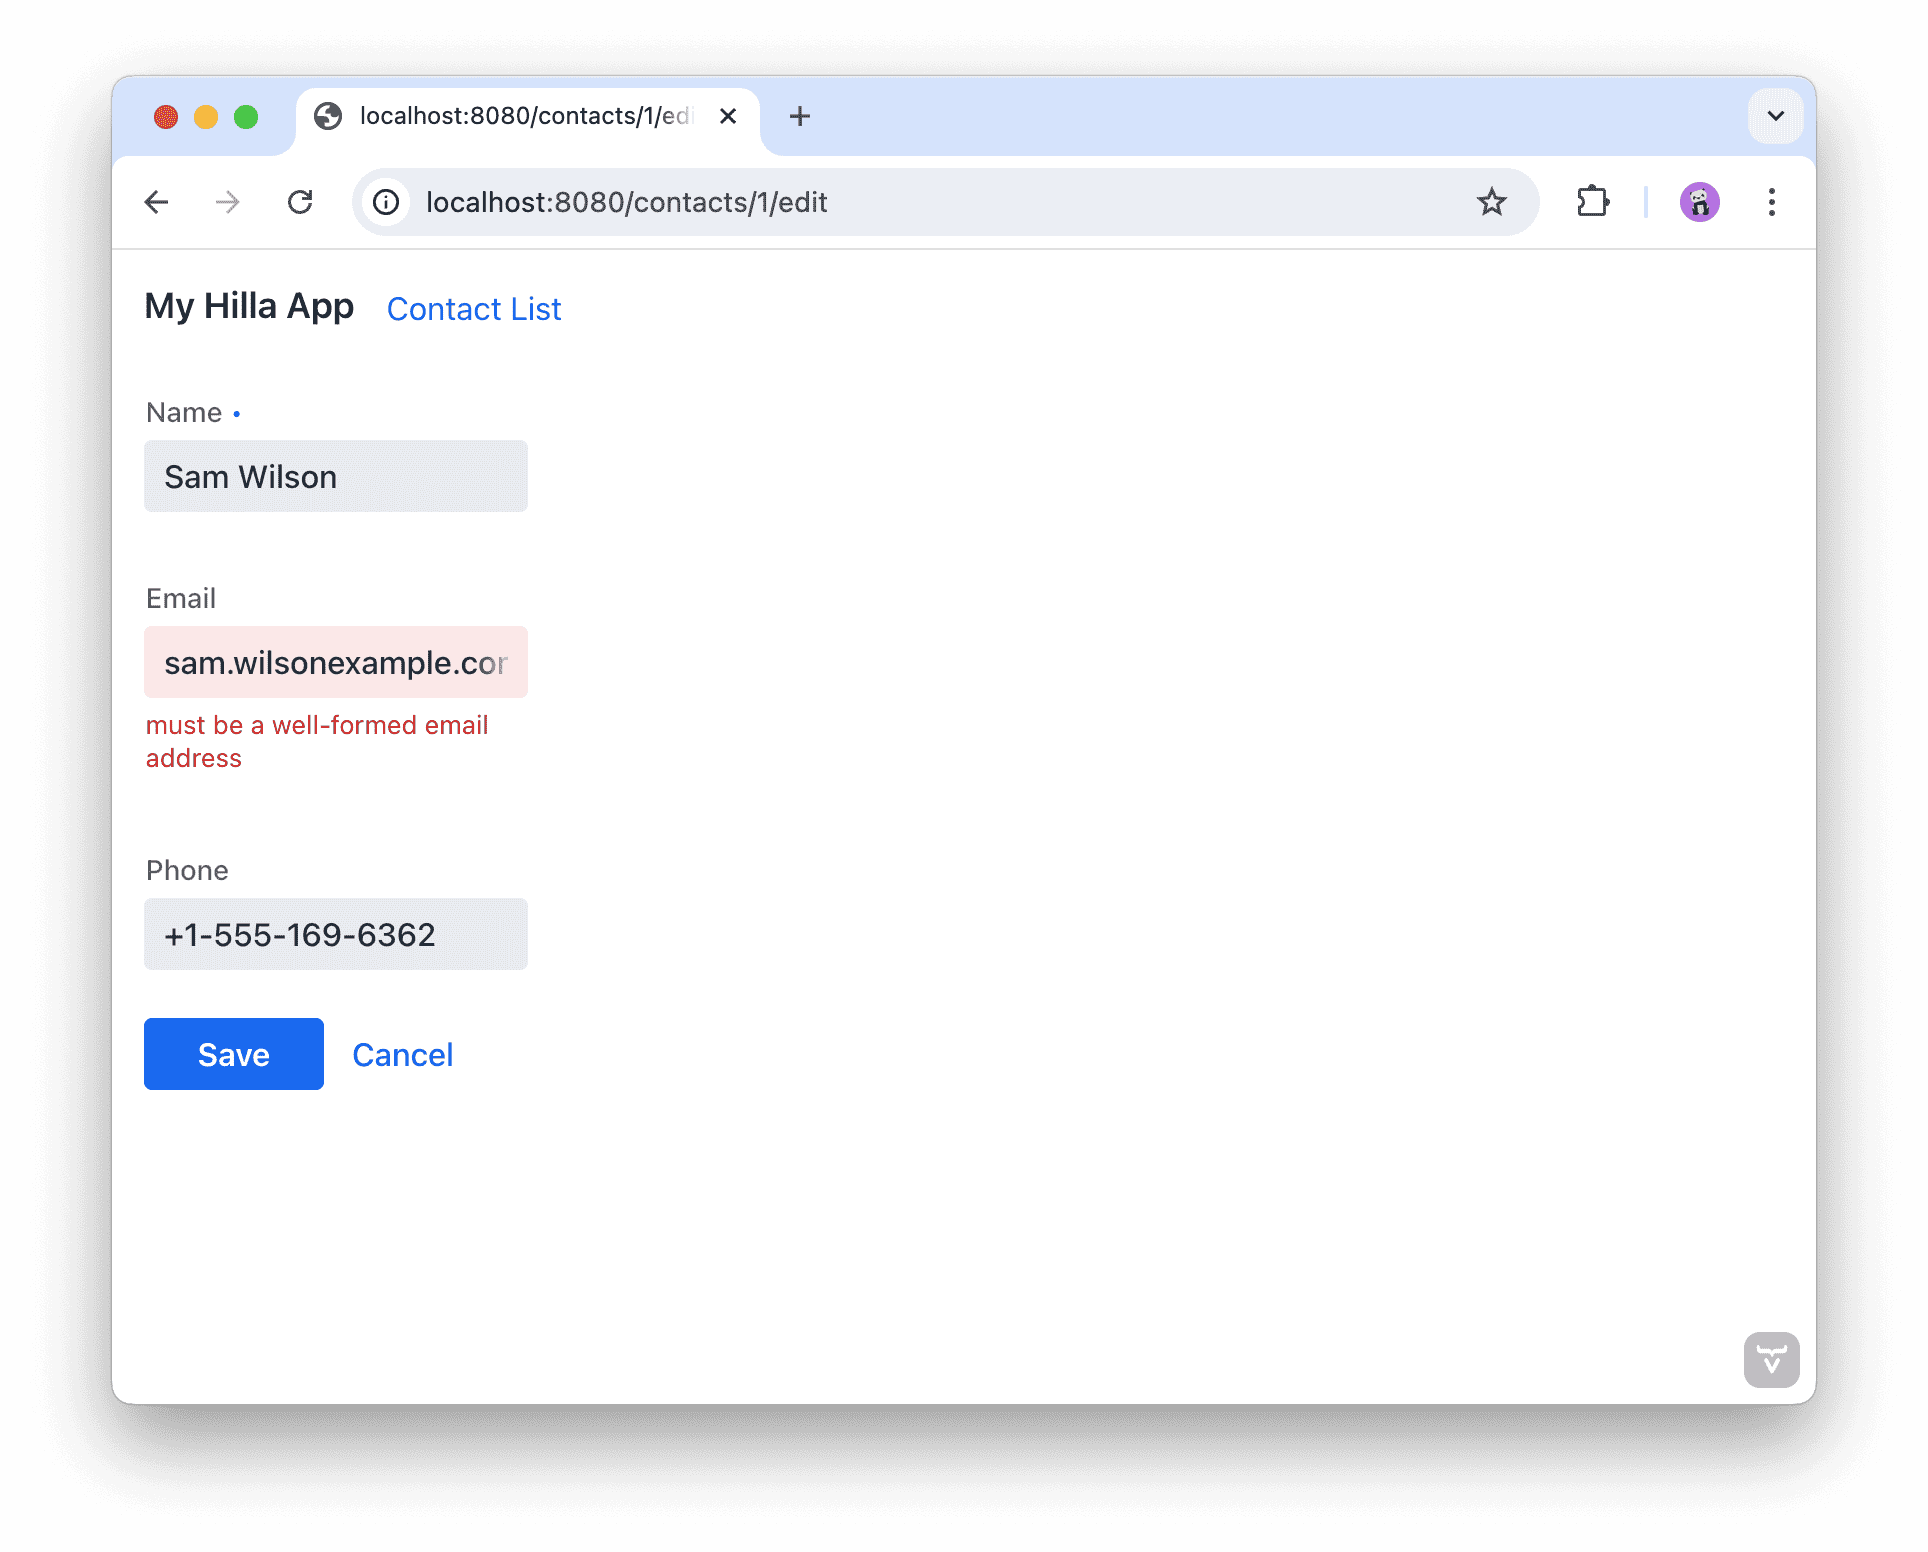The width and height of the screenshot is (1928, 1552).
Task: Focus the Name field with Sam Wilson
Action: click(x=336, y=476)
